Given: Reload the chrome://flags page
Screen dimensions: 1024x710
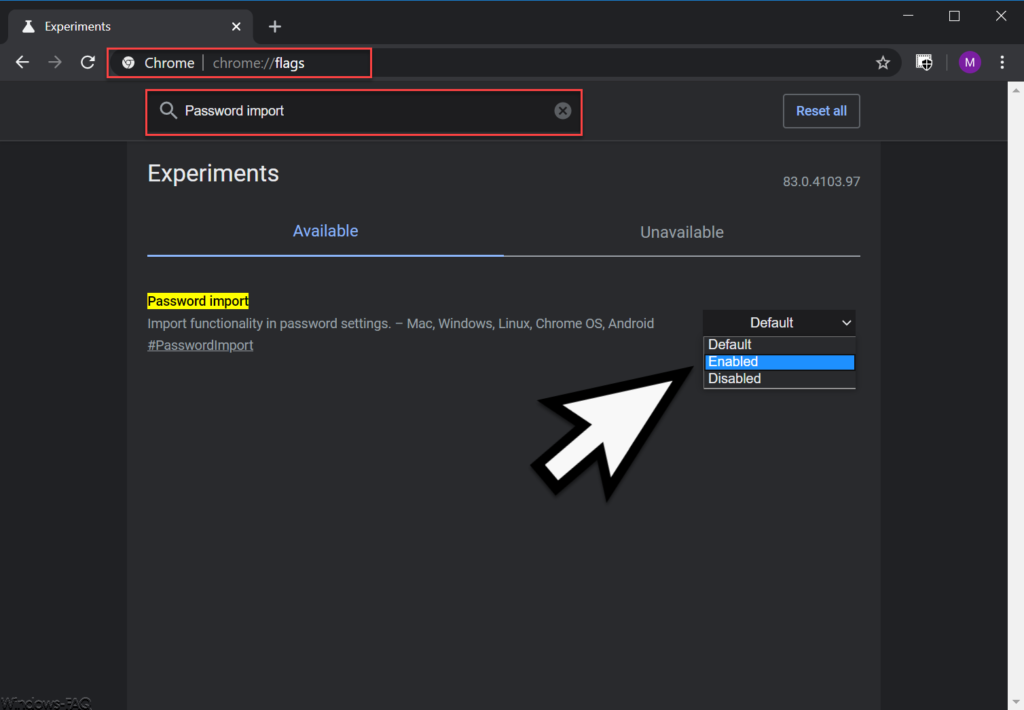Looking at the screenshot, I should point(88,62).
